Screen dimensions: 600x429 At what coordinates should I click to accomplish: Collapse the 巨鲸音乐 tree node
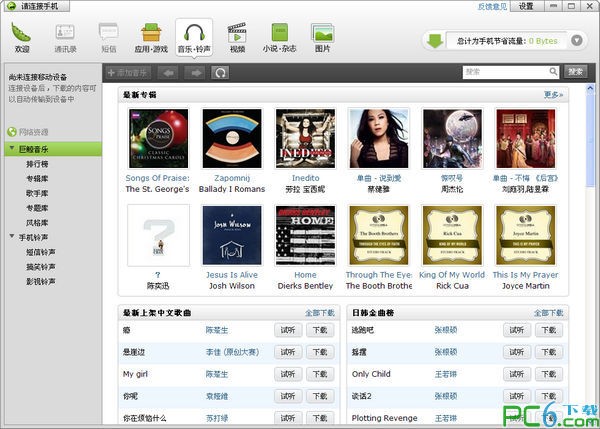(12, 148)
